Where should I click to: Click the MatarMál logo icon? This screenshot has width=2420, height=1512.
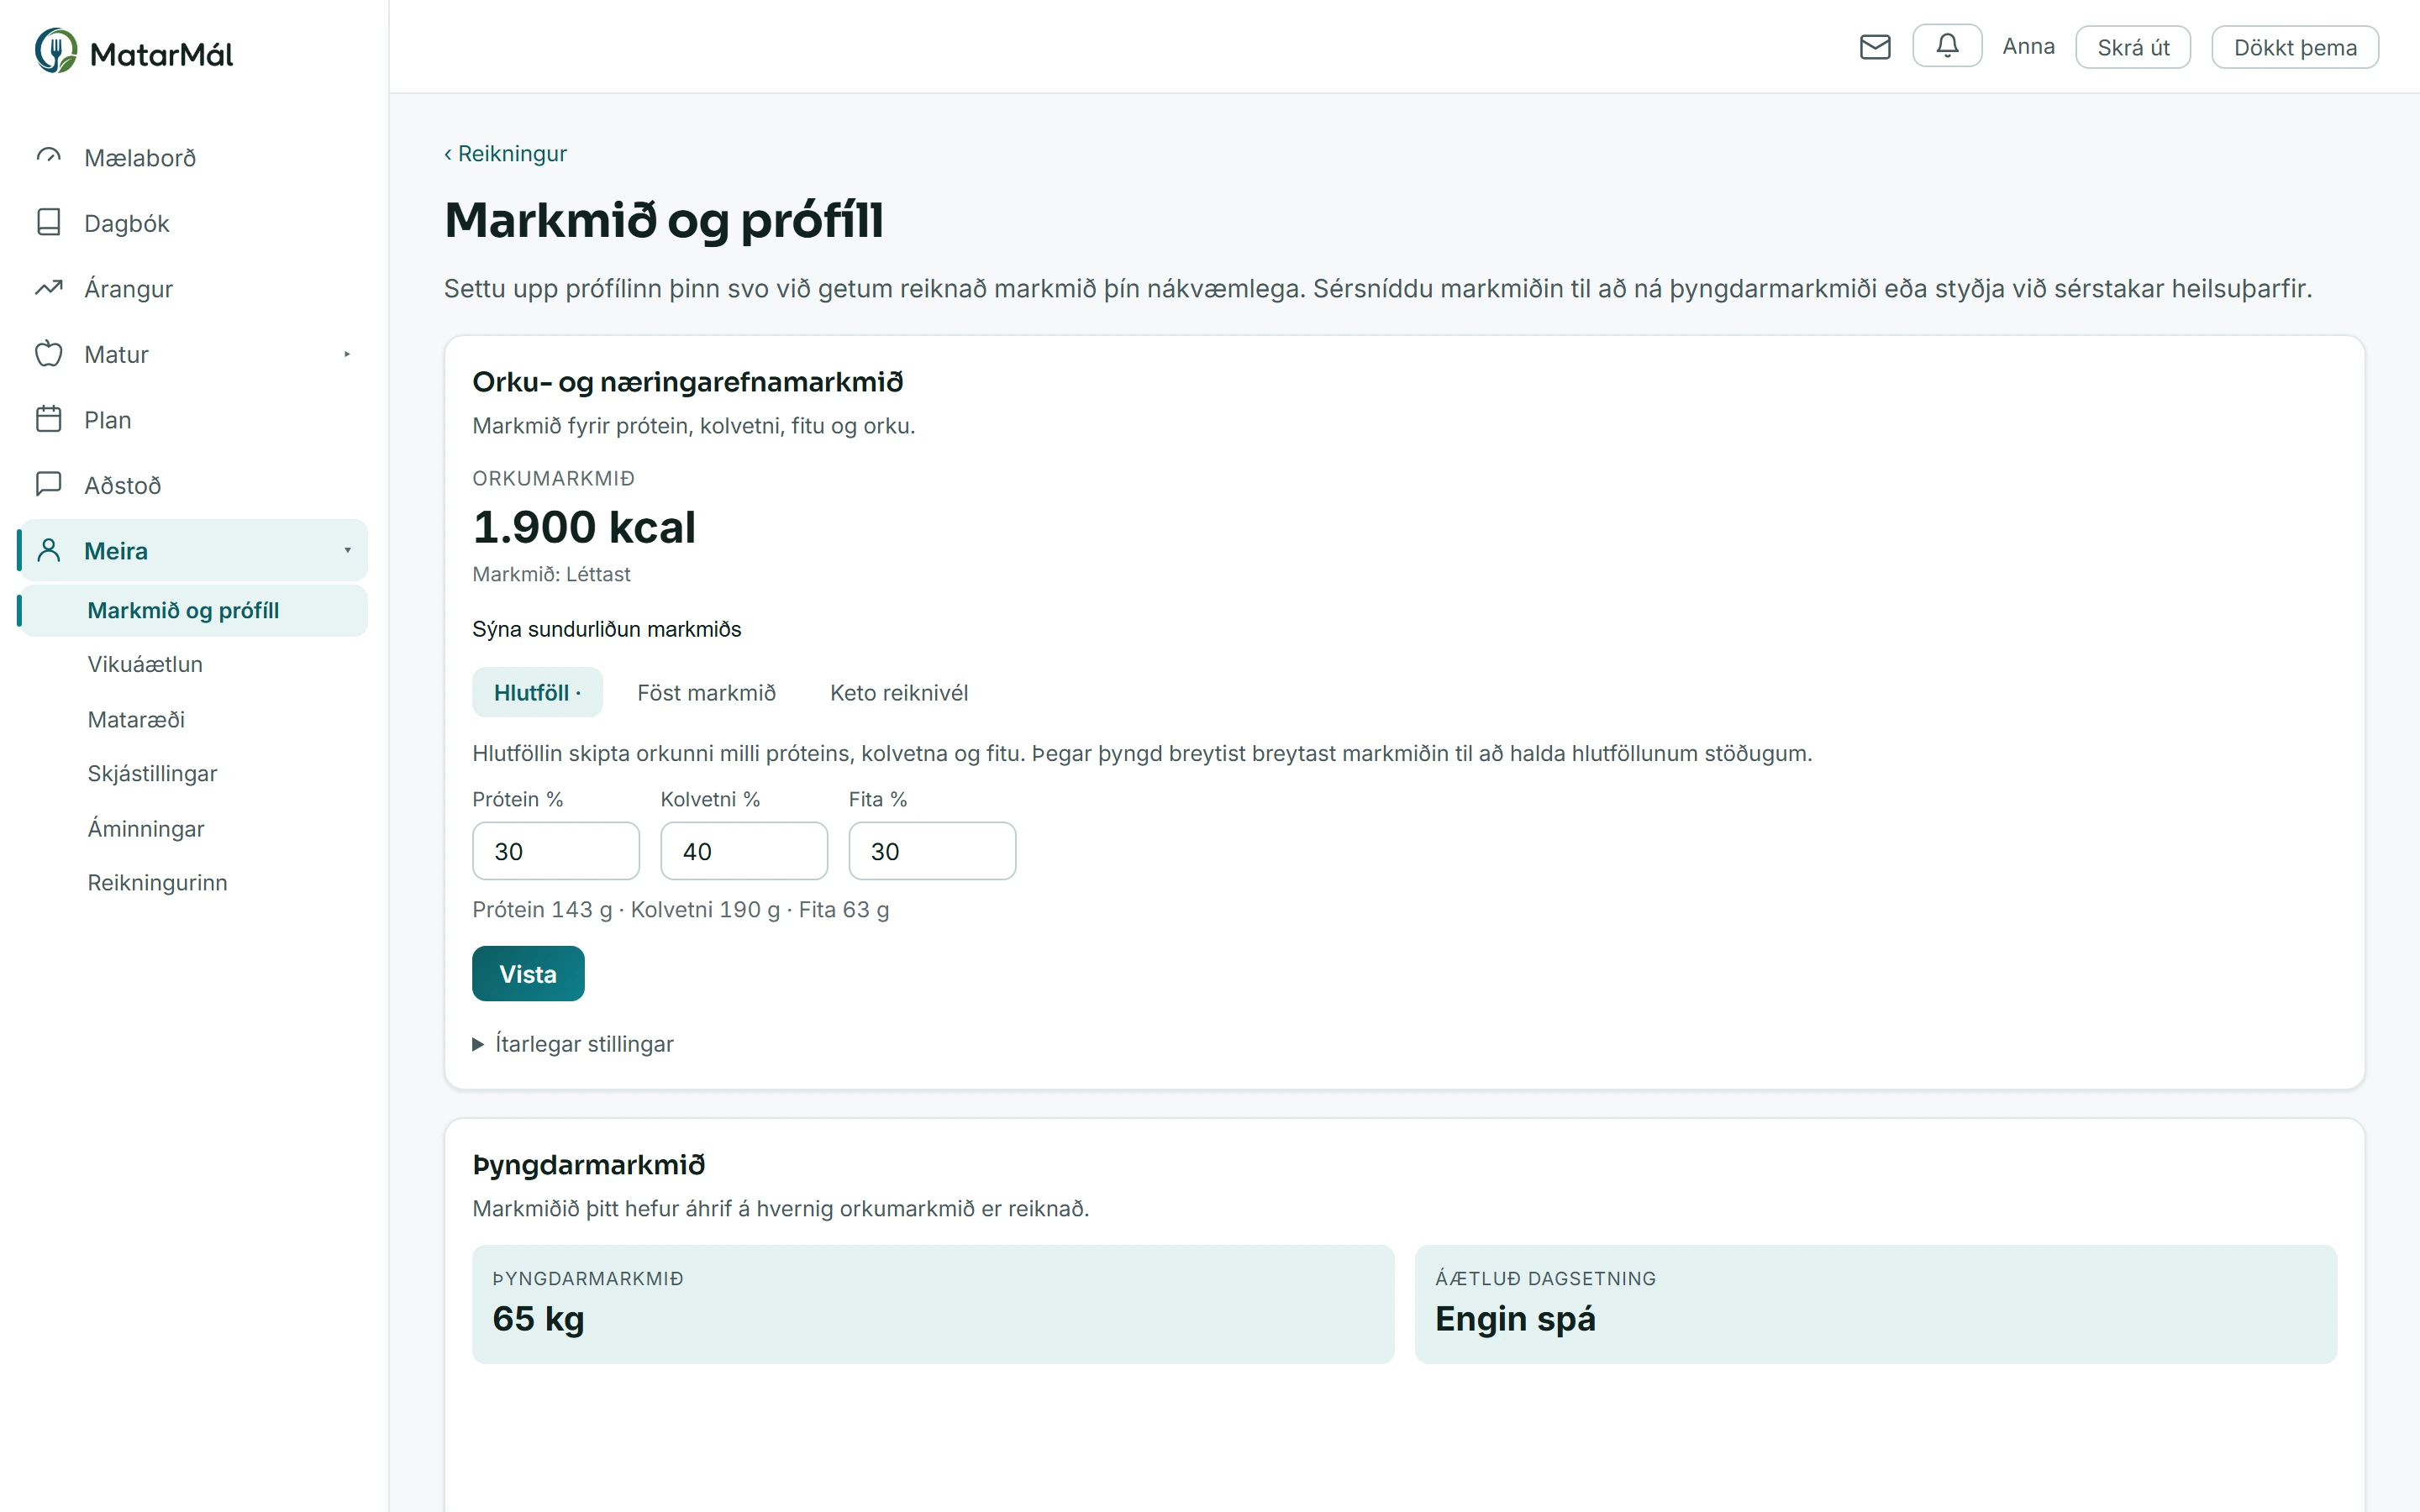click(56, 50)
